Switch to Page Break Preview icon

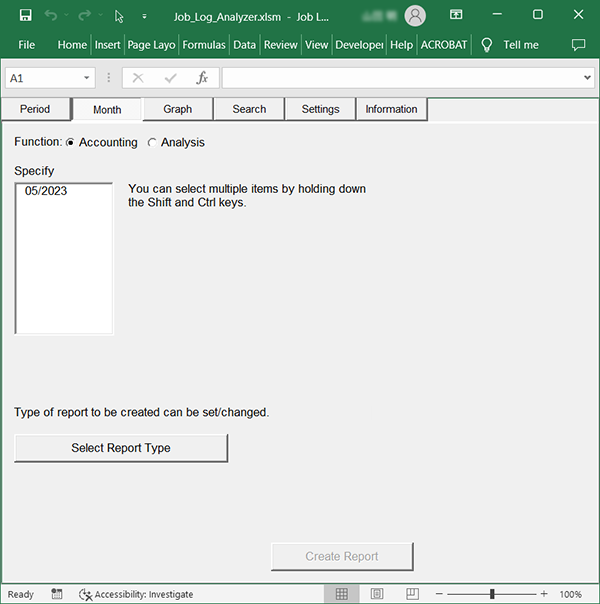pos(412,594)
